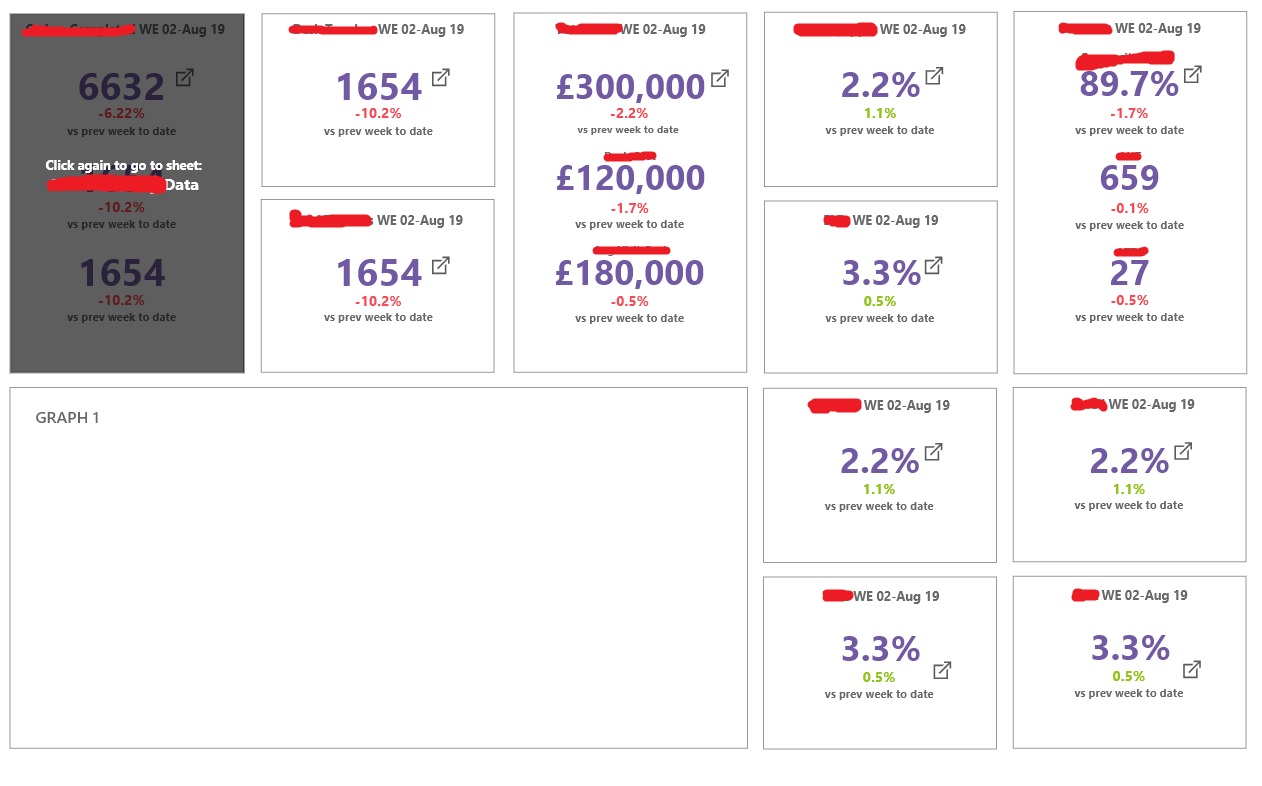
Task: Click the sheet icon in the 2.2% tile right of GRAPH 1
Action: [x=933, y=452]
